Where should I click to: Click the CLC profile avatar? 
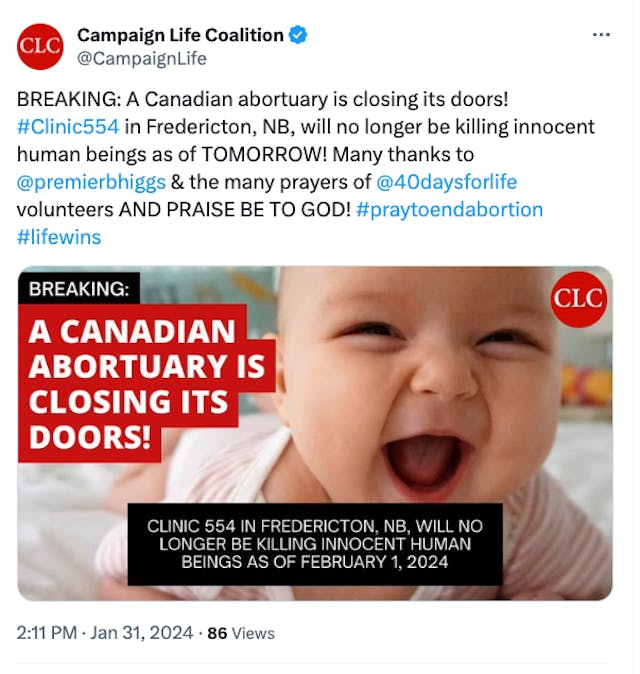click(40, 46)
